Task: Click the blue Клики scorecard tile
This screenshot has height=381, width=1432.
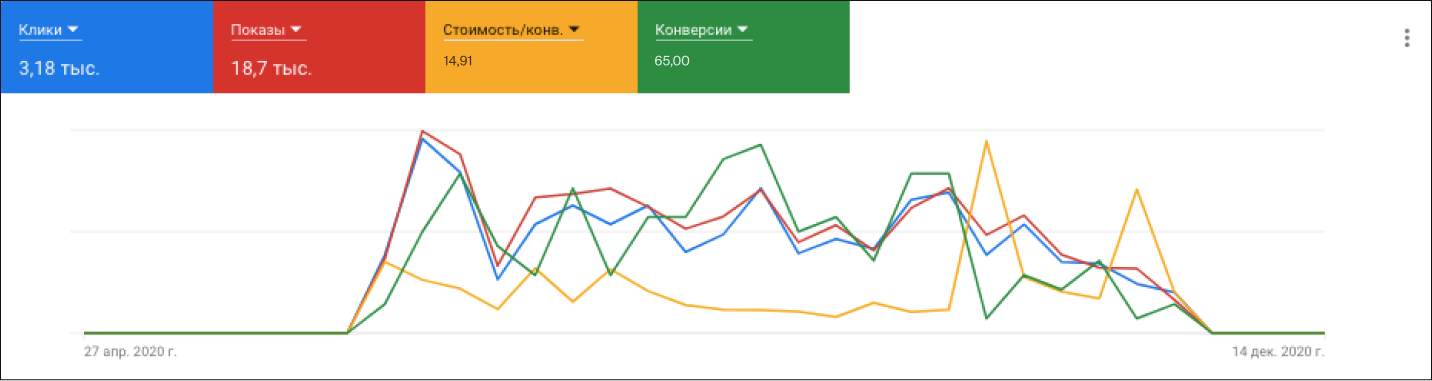Action: pyautogui.click(x=106, y=47)
